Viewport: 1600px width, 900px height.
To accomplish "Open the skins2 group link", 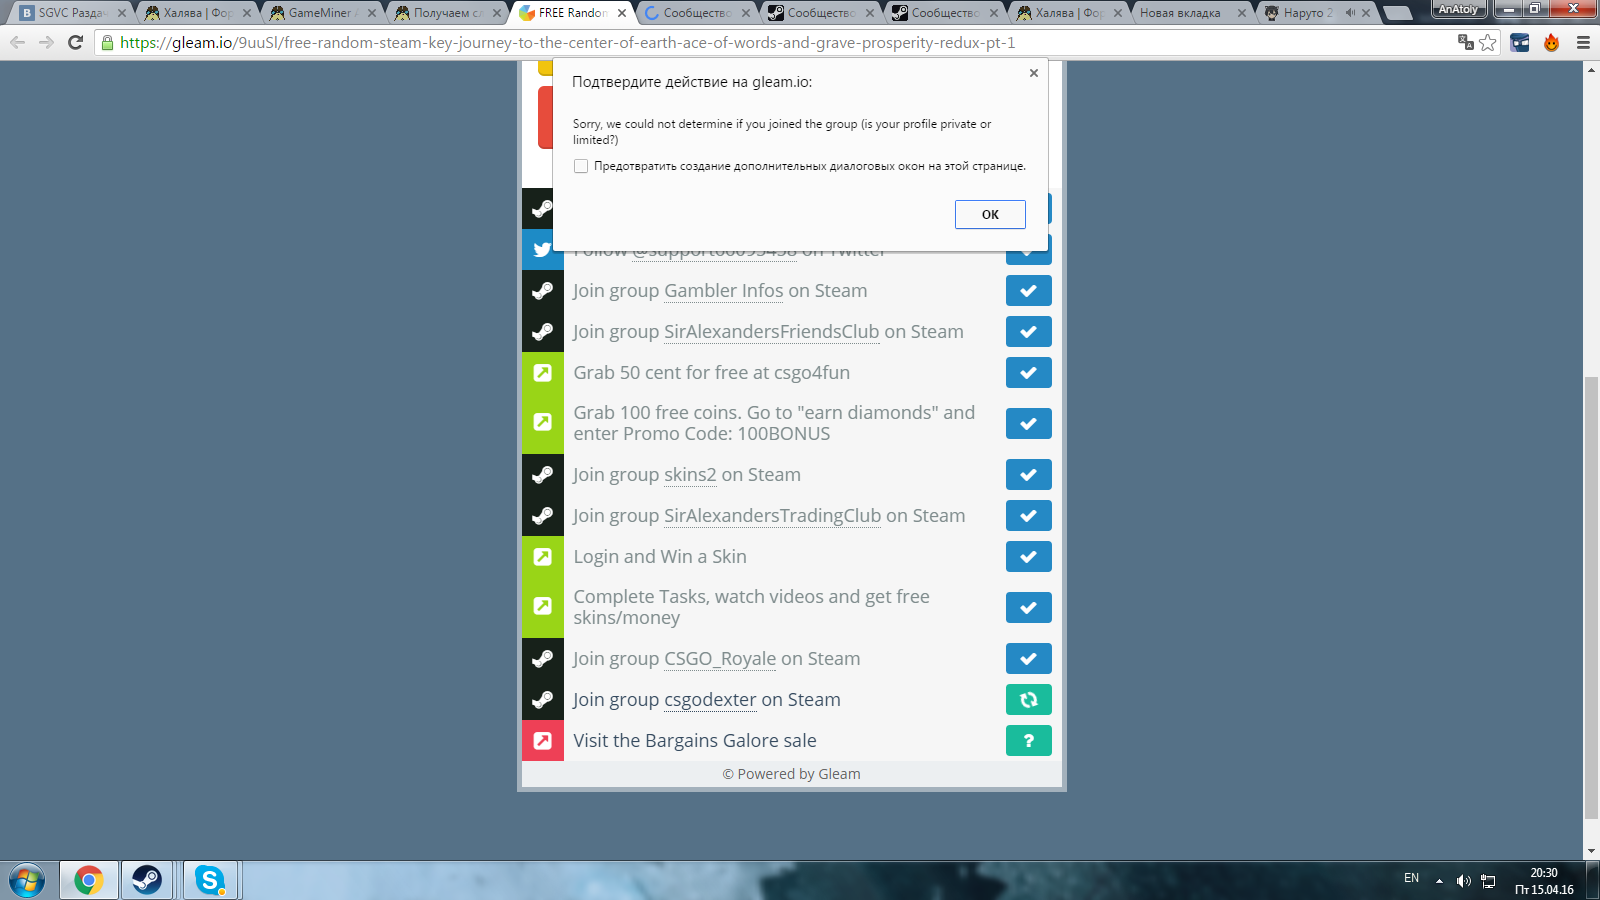I will pos(690,475).
